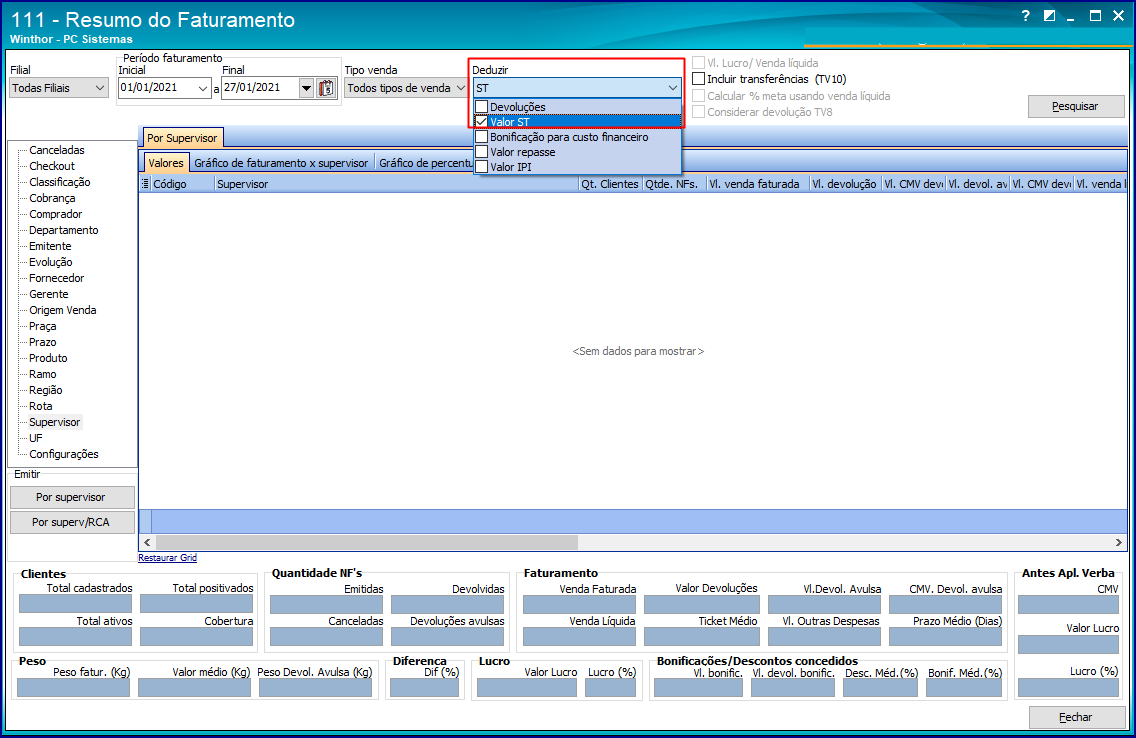Enable Incluir transferências (TV10)

coord(698,79)
